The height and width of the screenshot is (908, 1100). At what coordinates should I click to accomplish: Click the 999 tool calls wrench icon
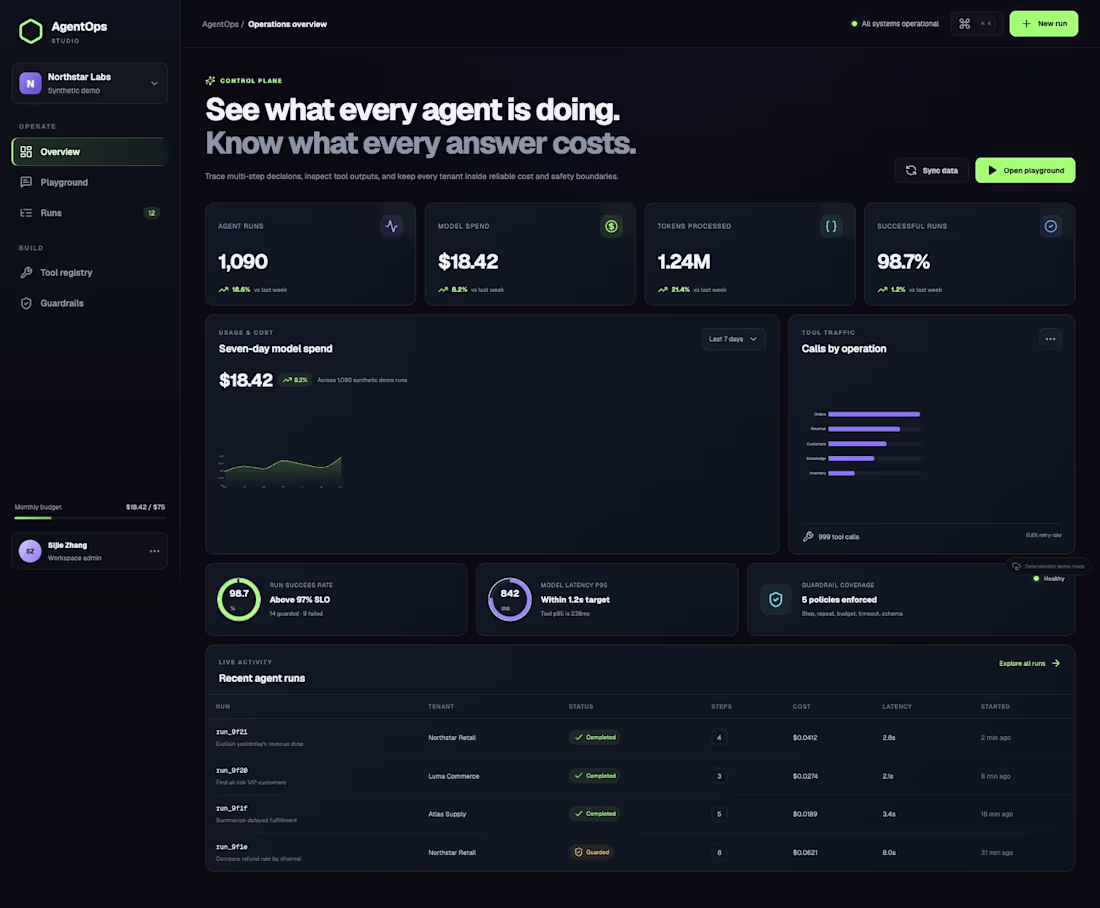[x=808, y=536]
